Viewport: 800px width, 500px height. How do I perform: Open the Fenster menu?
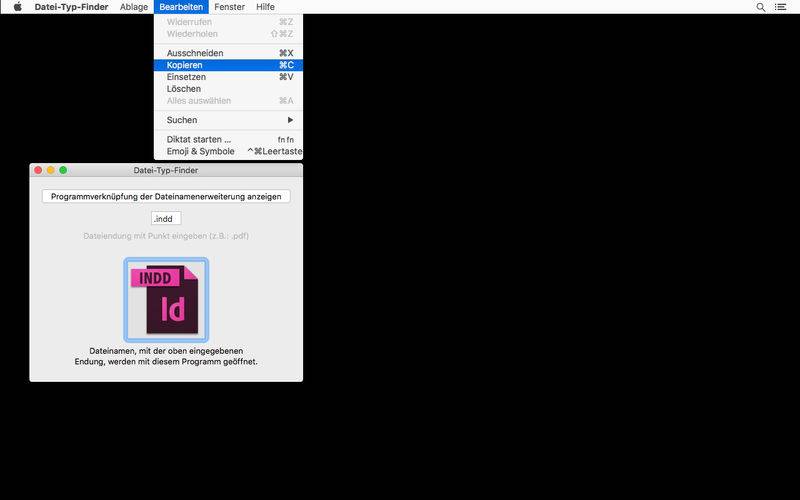230,7
